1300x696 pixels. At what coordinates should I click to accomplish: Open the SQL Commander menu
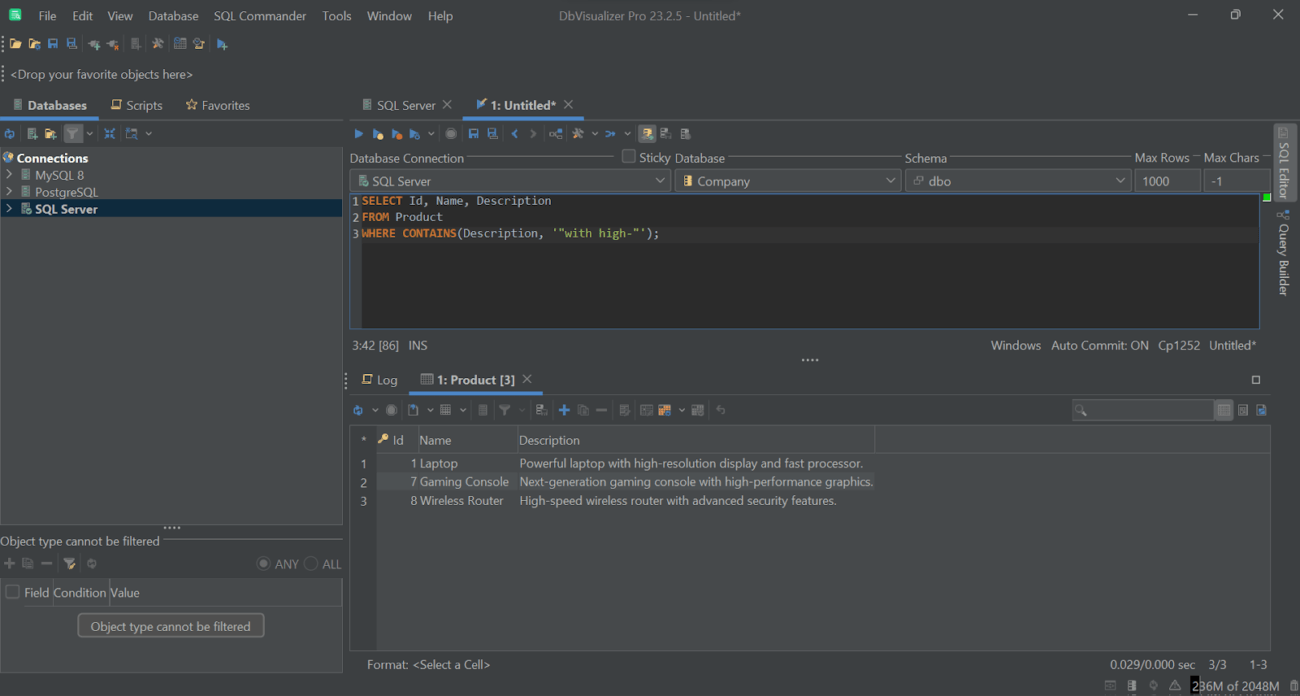click(260, 15)
